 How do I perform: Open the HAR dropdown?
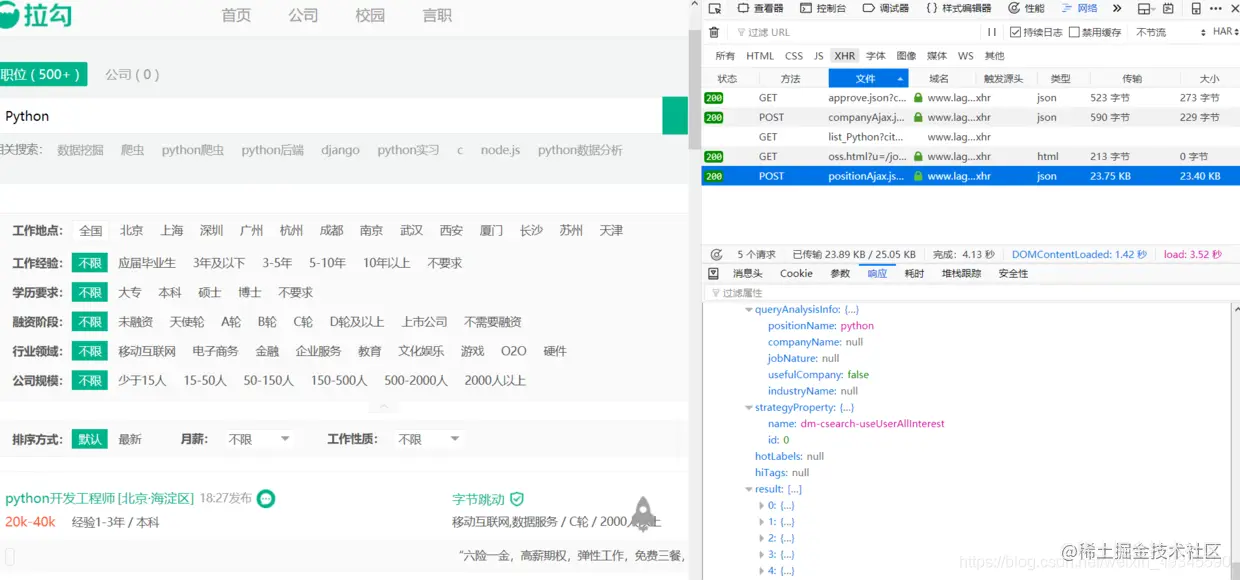1225,32
